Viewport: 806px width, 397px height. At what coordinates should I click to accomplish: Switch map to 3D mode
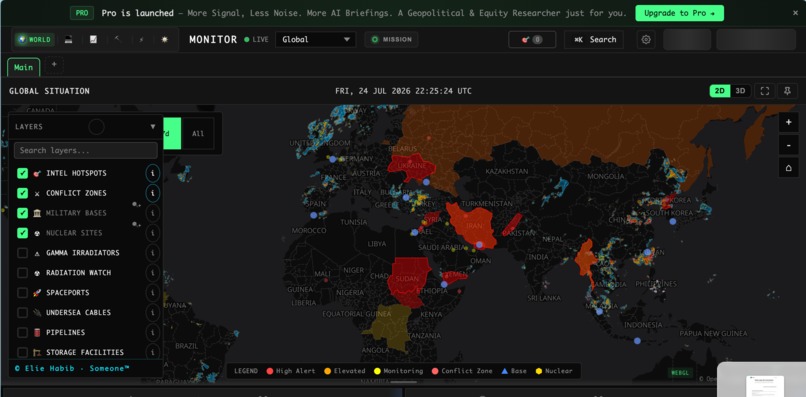740,91
